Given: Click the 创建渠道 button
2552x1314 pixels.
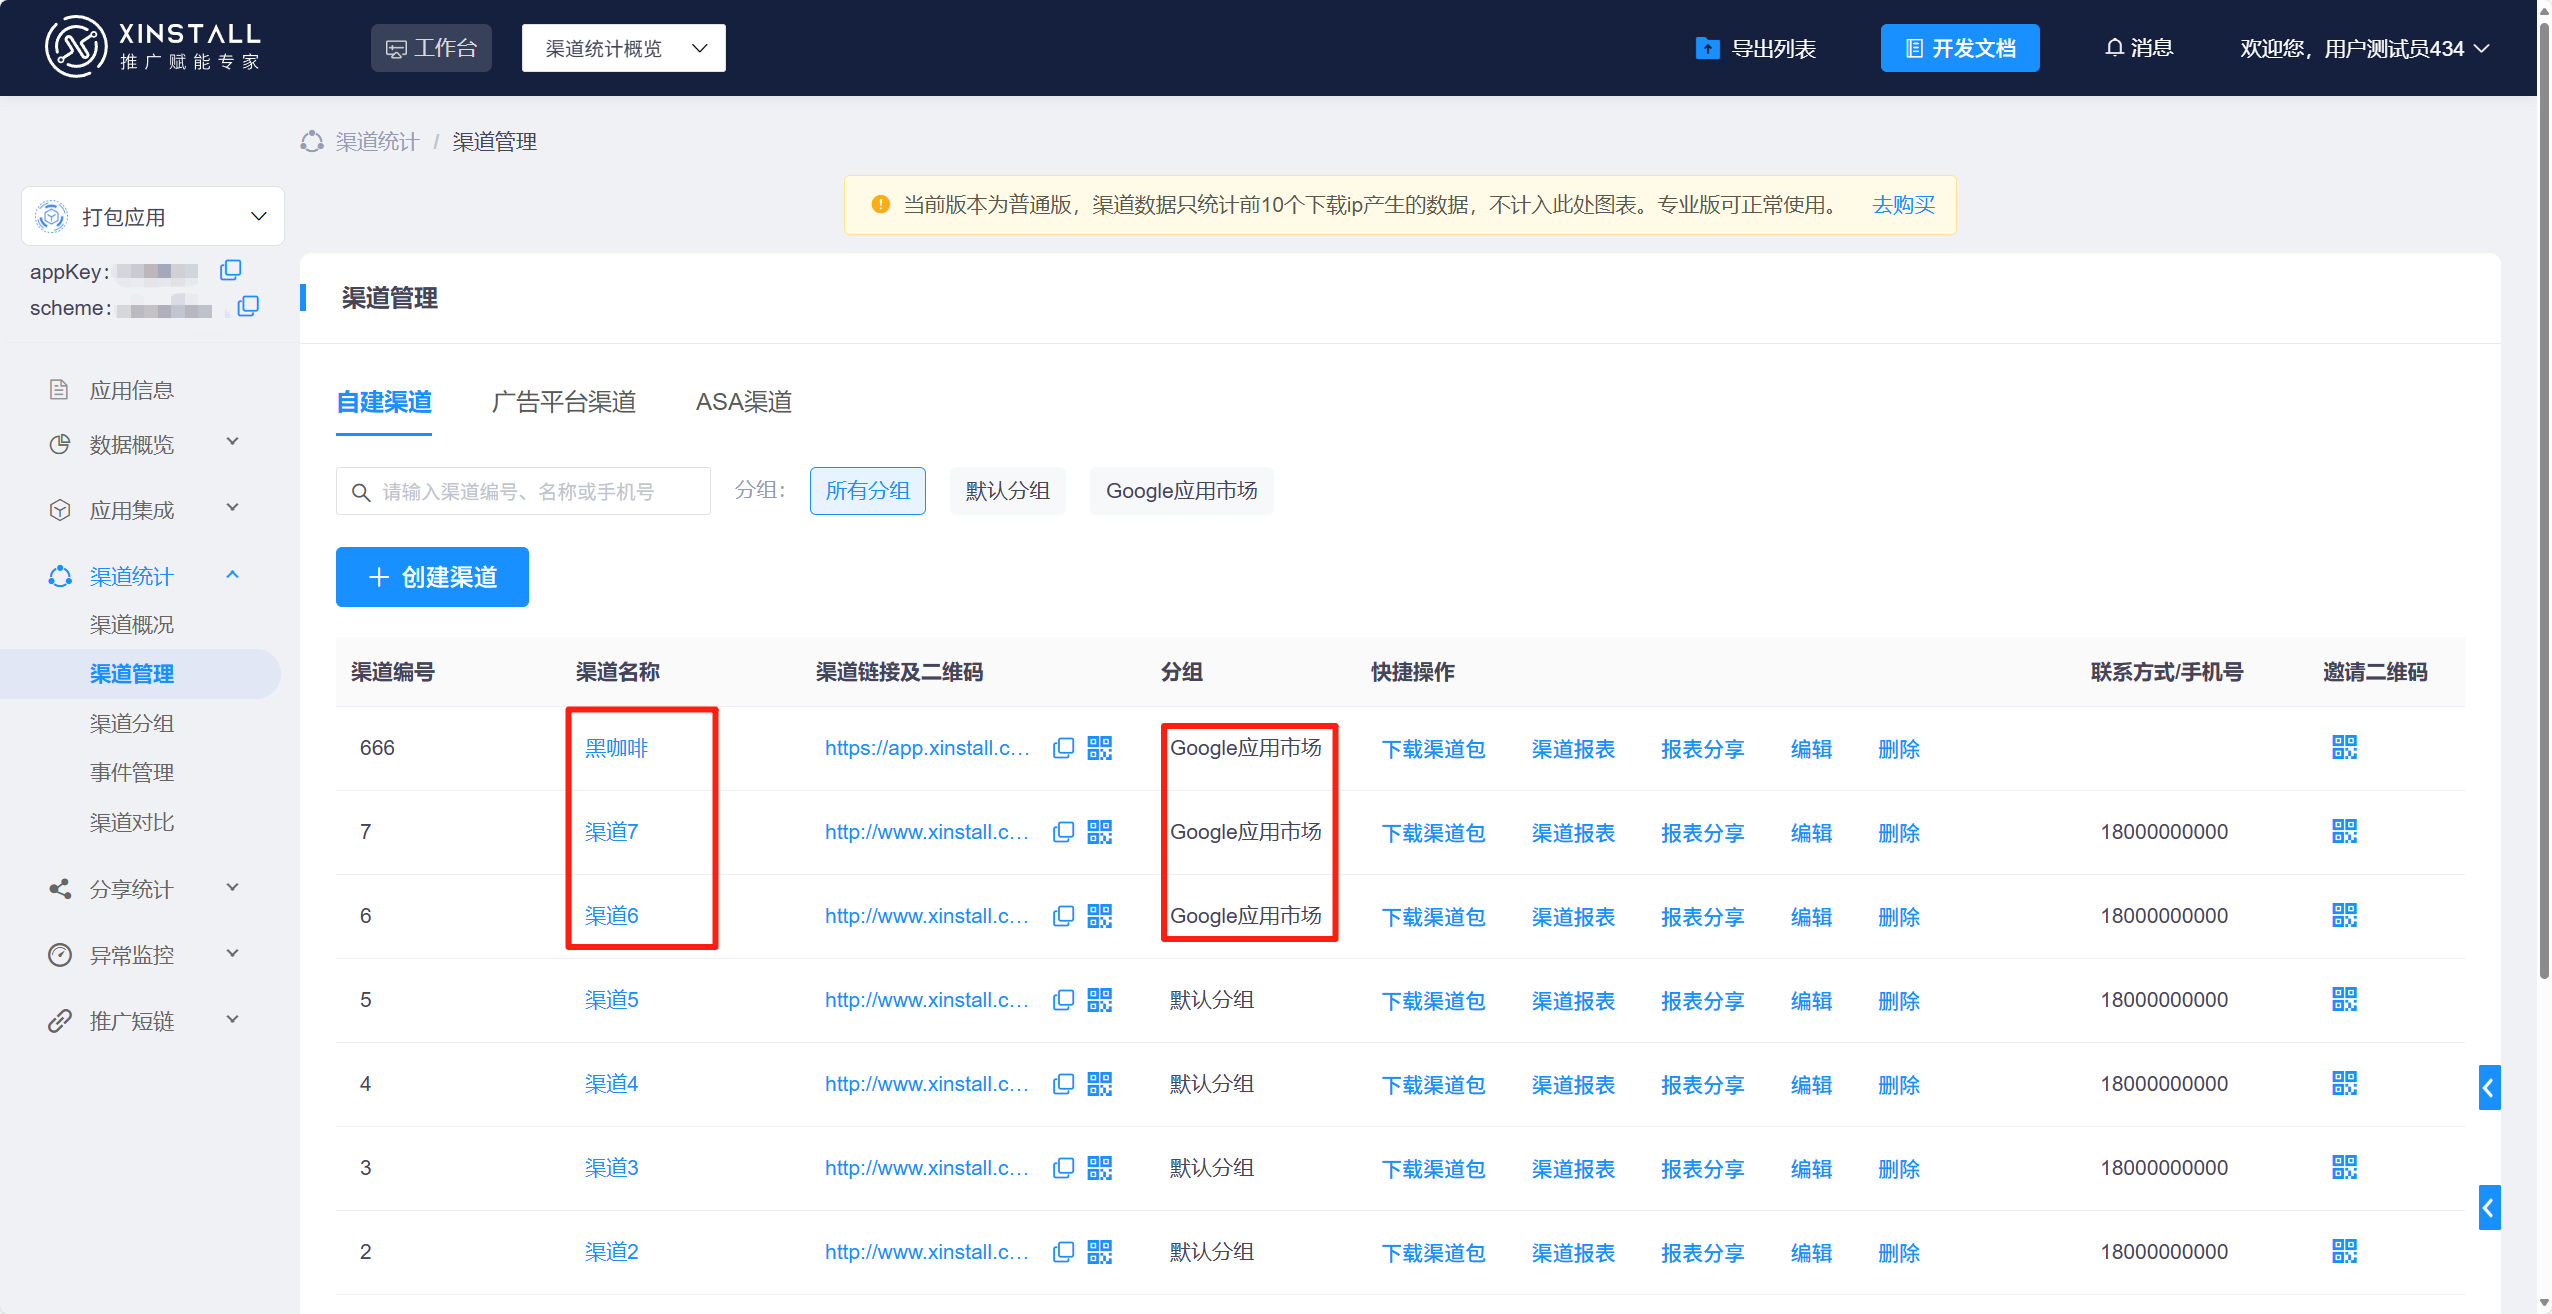Looking at the screenshot, I should (x=432, y=577).
